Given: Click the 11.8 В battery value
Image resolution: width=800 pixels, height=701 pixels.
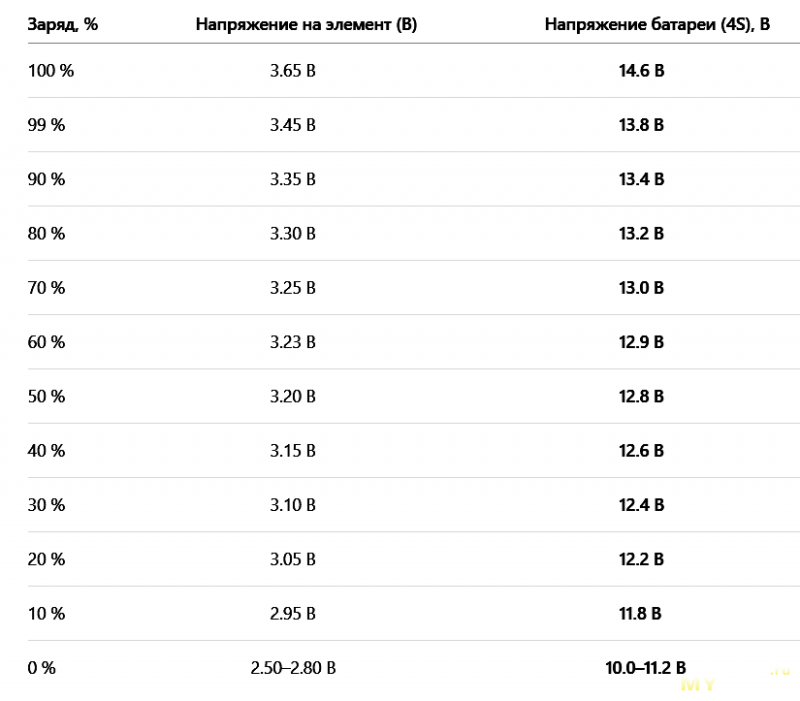Looking at the screenshot, I should click(x=641, y=612).
